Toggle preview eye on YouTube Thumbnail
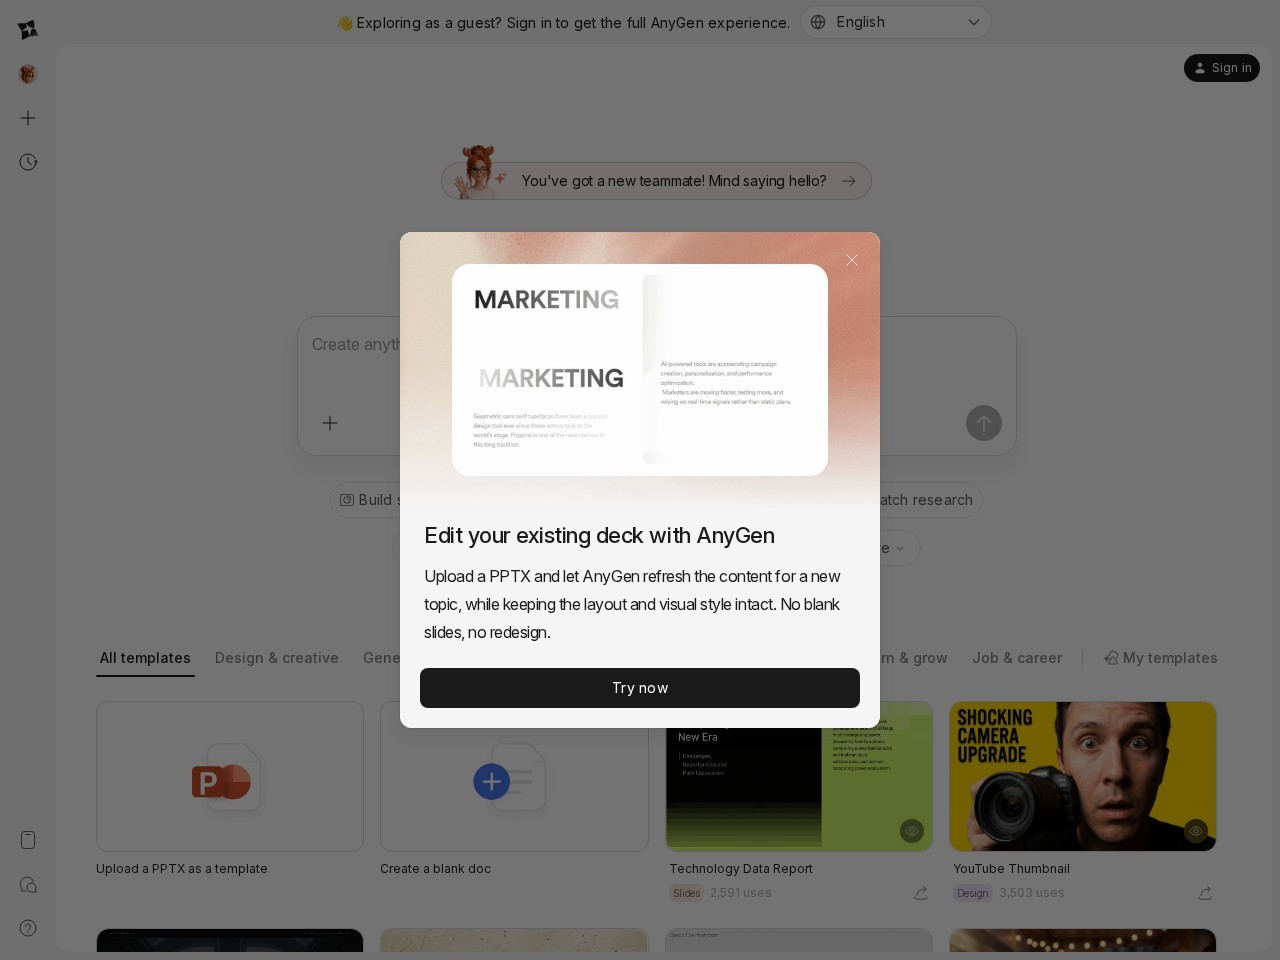The image size is (1280, 960). (1195, 831)
